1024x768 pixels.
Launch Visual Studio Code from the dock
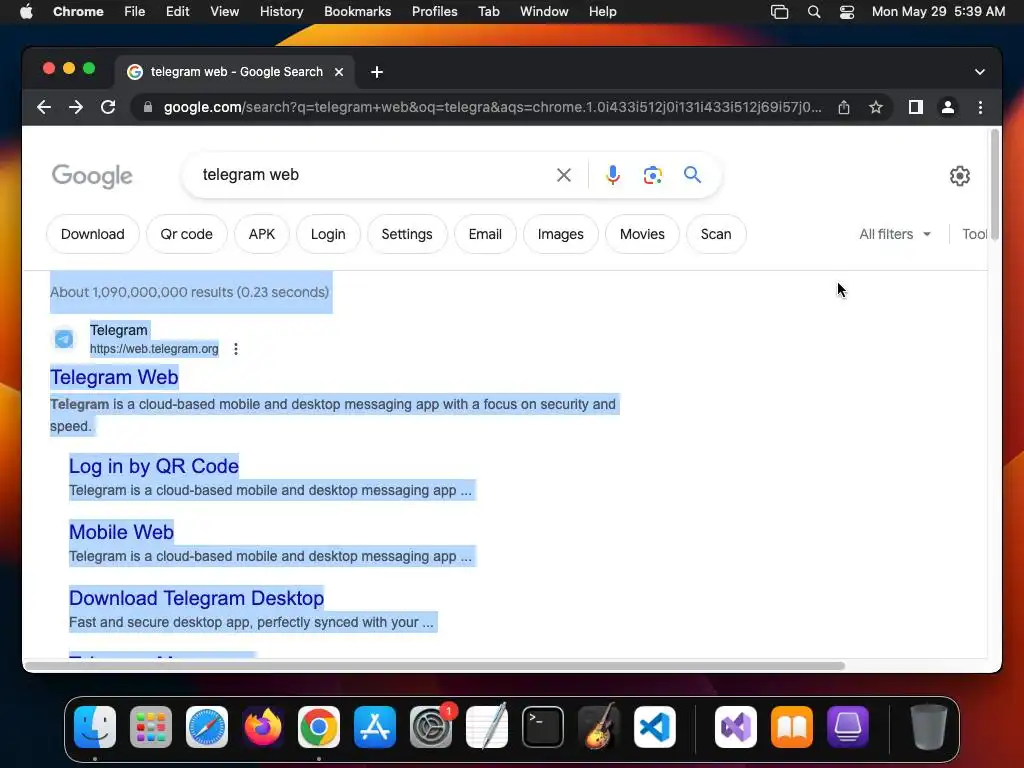tap(655, 727)
